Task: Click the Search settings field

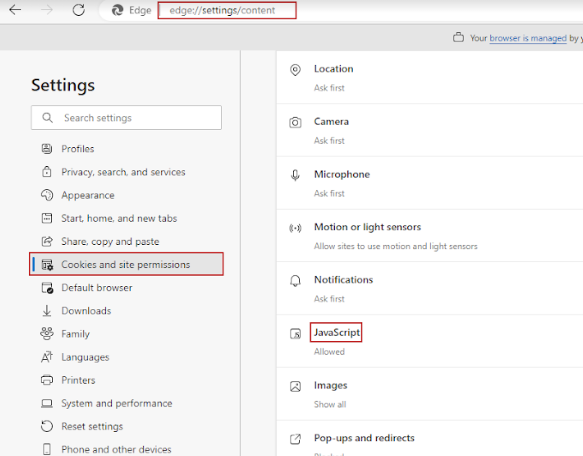Action: [126, 118]
